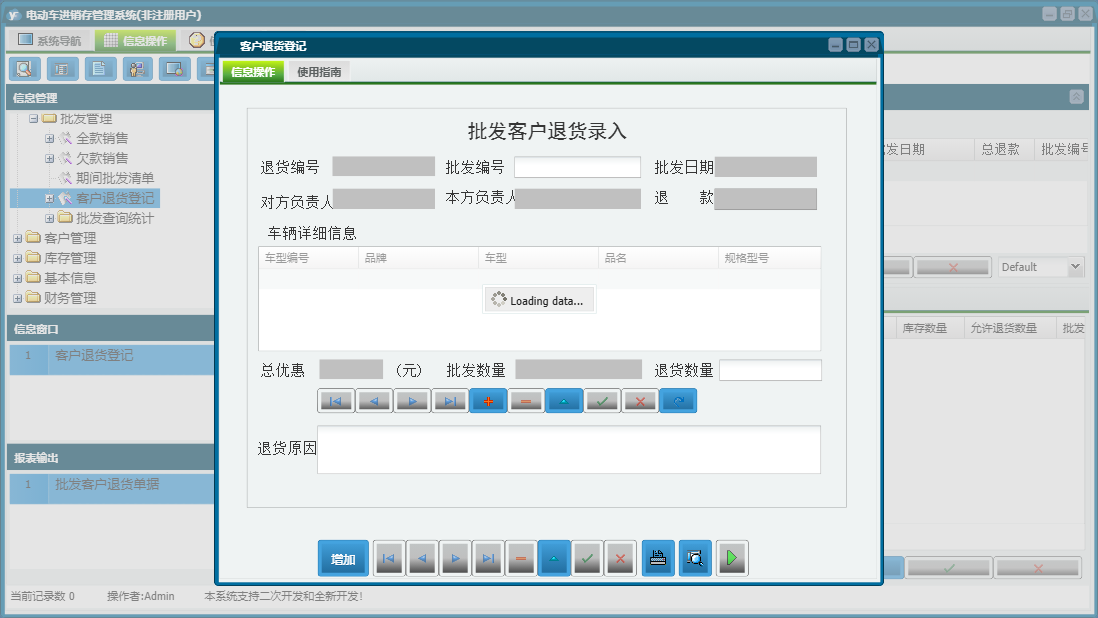Screen dimensions: 1098x618
Task: Click the 总优惠 field
Action: click(351, 369)
